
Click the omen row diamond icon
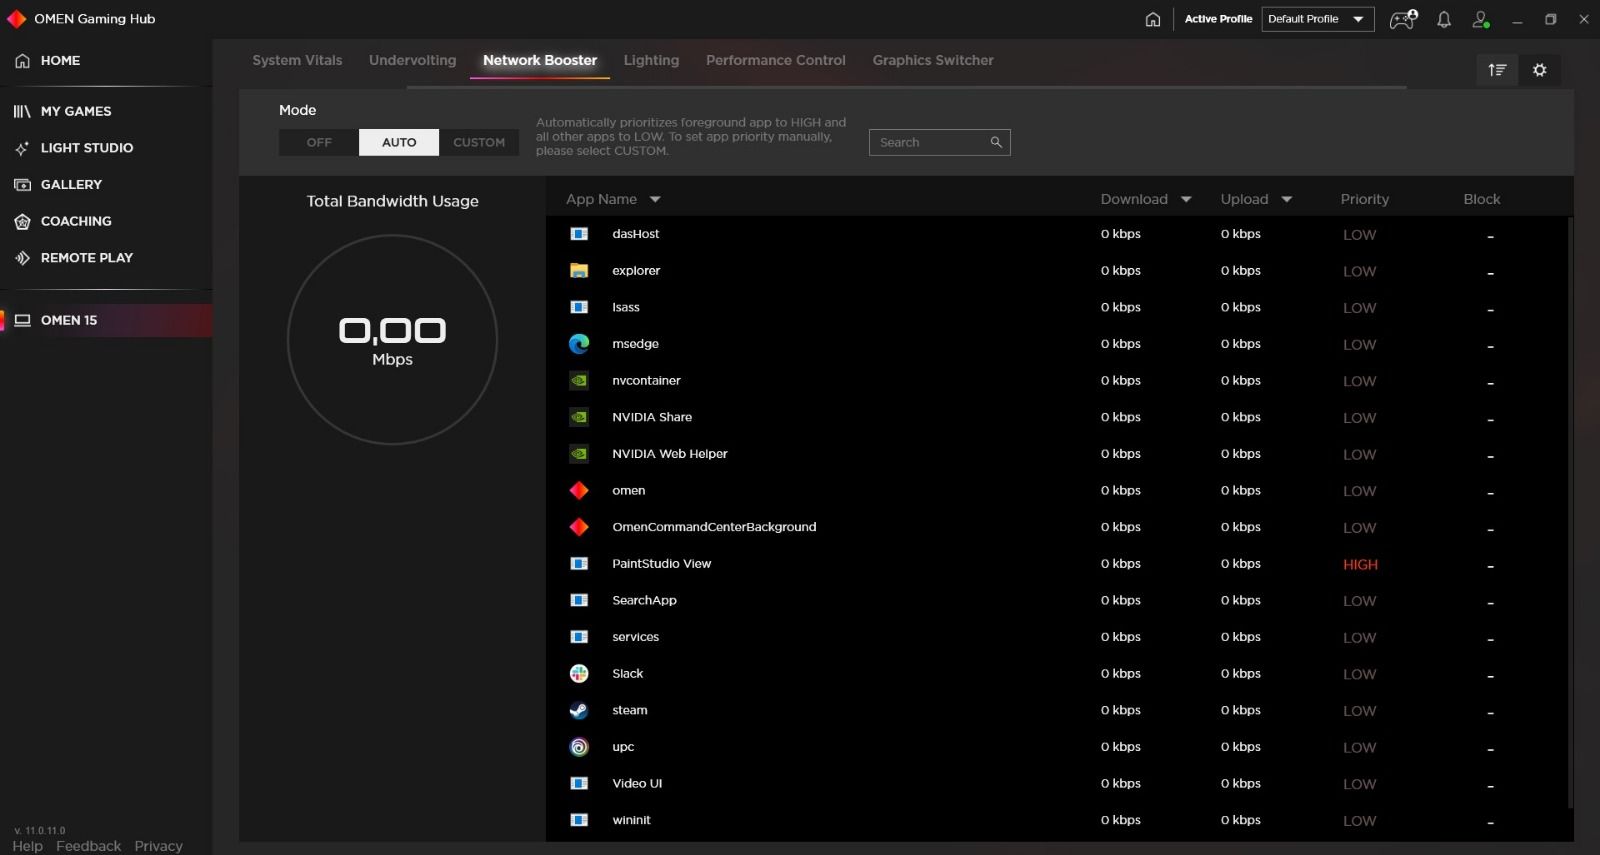(x=579, y=491)
